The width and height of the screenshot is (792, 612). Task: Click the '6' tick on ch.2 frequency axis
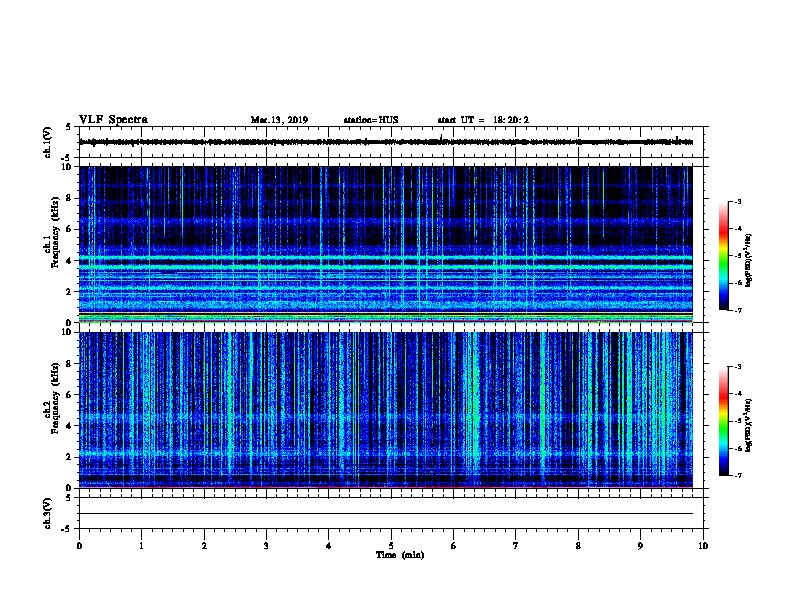(70, 394)
